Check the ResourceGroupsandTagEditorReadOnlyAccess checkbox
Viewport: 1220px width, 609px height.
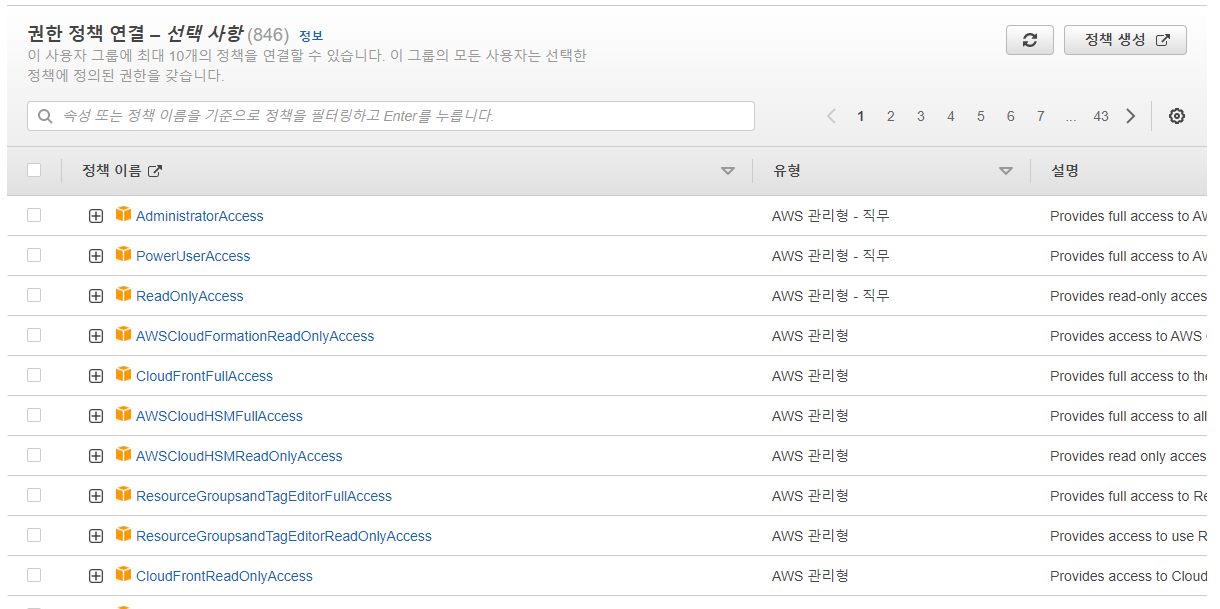click(x=34, y=535)
